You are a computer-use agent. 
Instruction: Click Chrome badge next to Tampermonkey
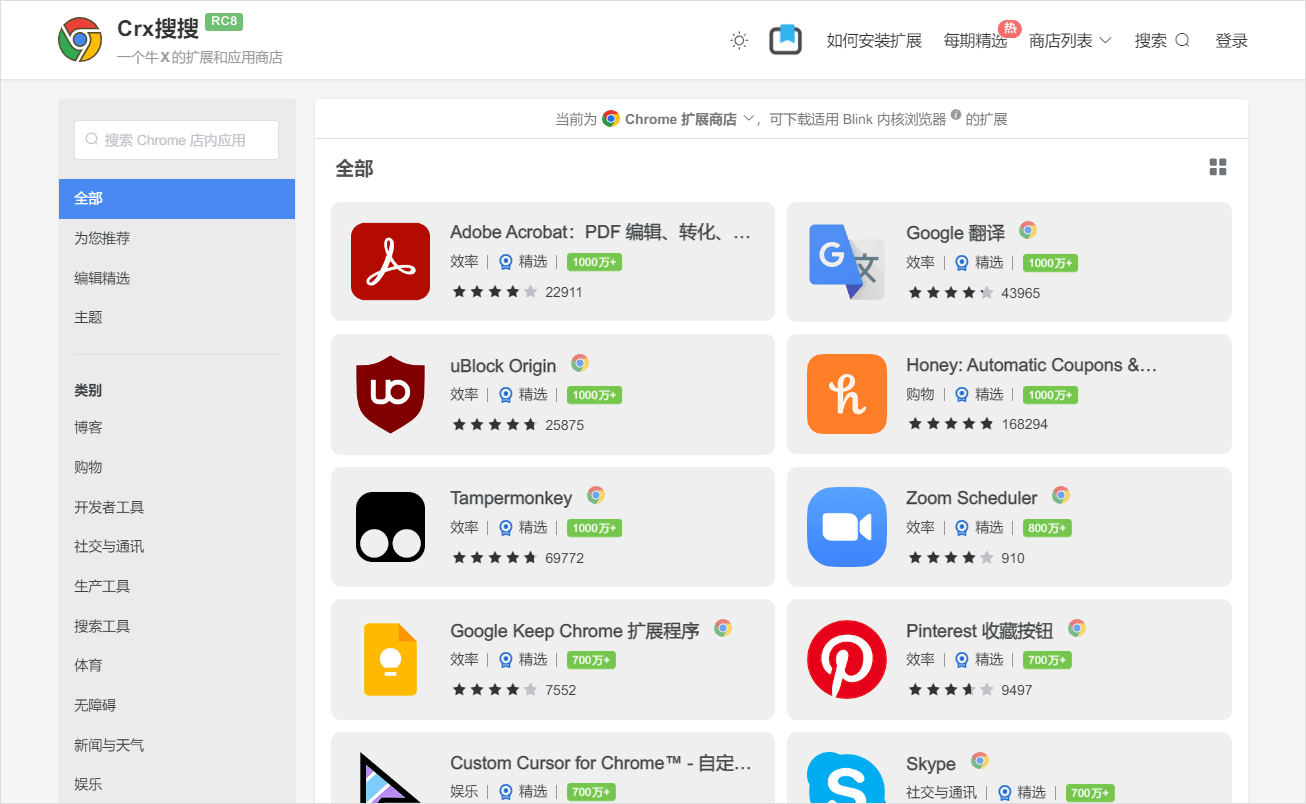tap(596, 495)
